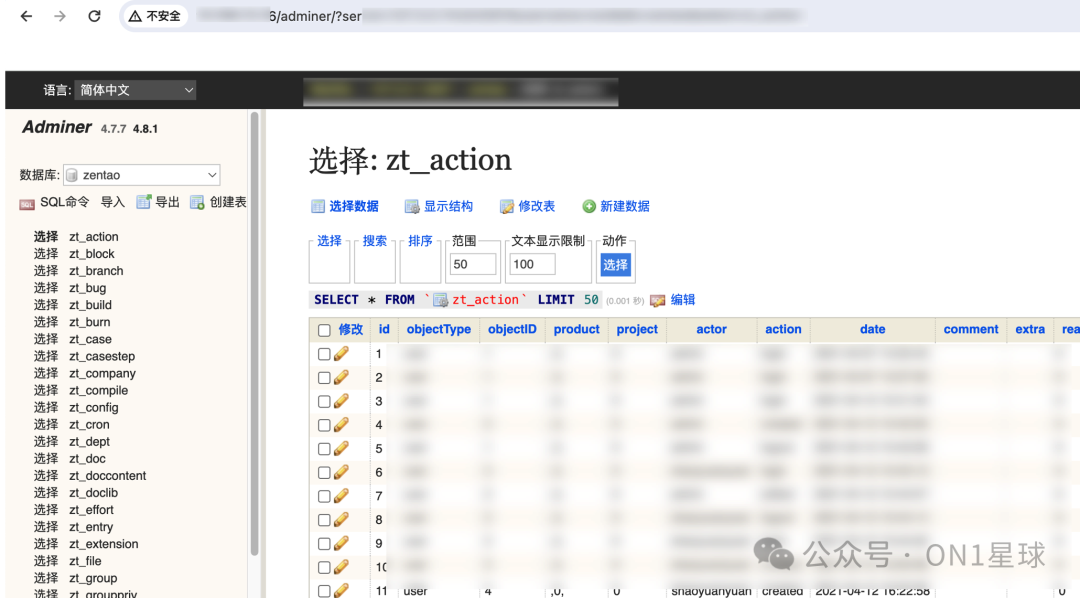The height and width of the screenshot is (598, 1080).
Task: Go back with the browser back arrow
Action: [26, 16]
